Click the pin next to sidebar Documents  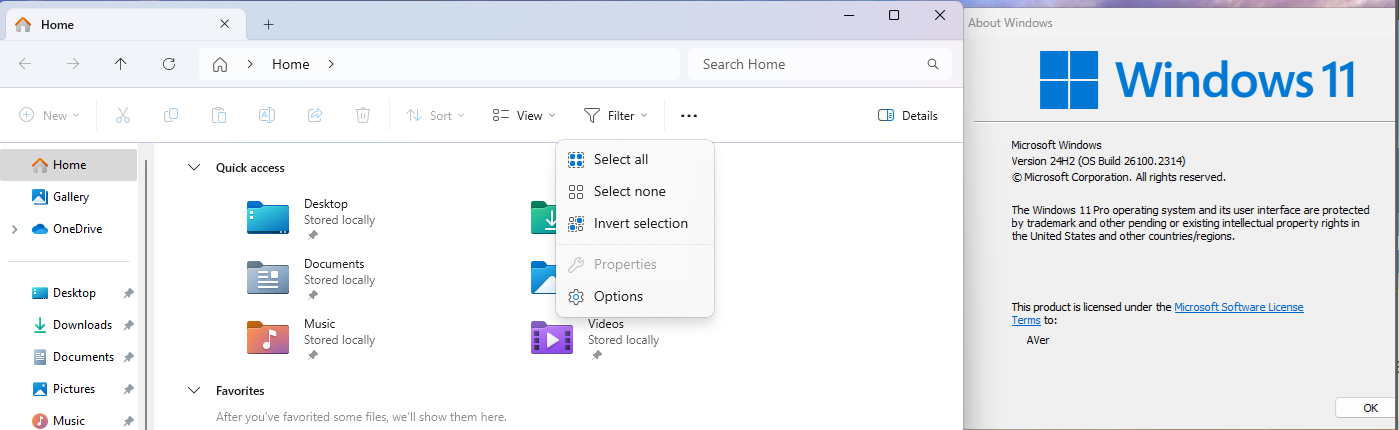pyautogui.click(x=128, y=357)
